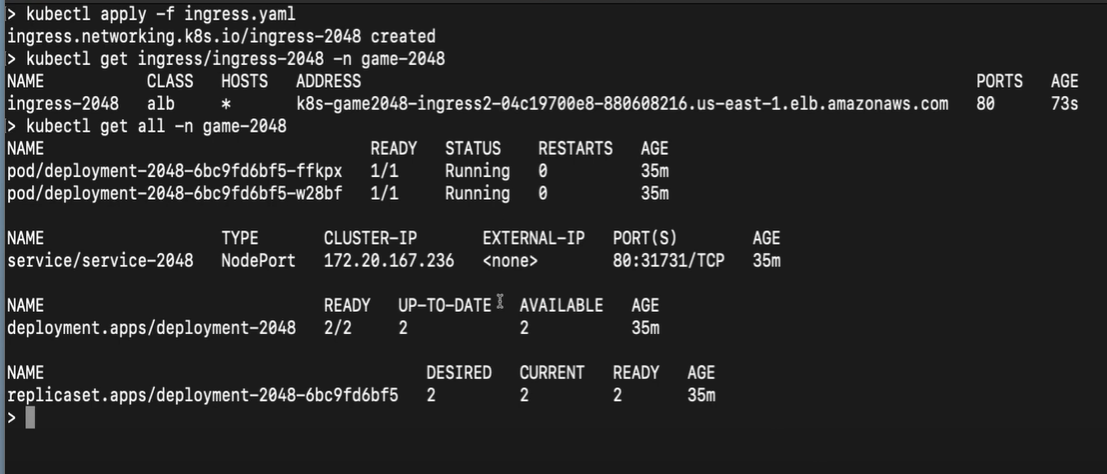Click the '1/1' ready value of pod ffkpx
The height and width of the screenshot is (474, 1107).
[x=384, y=172]
